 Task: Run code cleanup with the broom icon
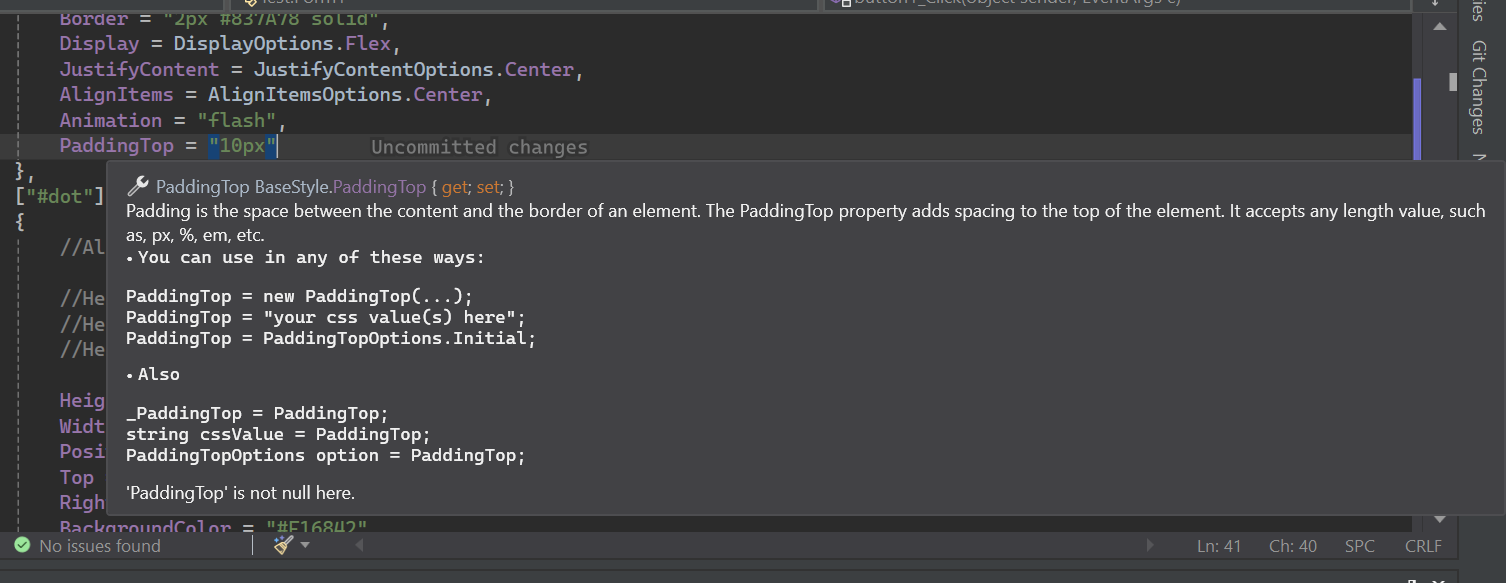tap(283, 545)
